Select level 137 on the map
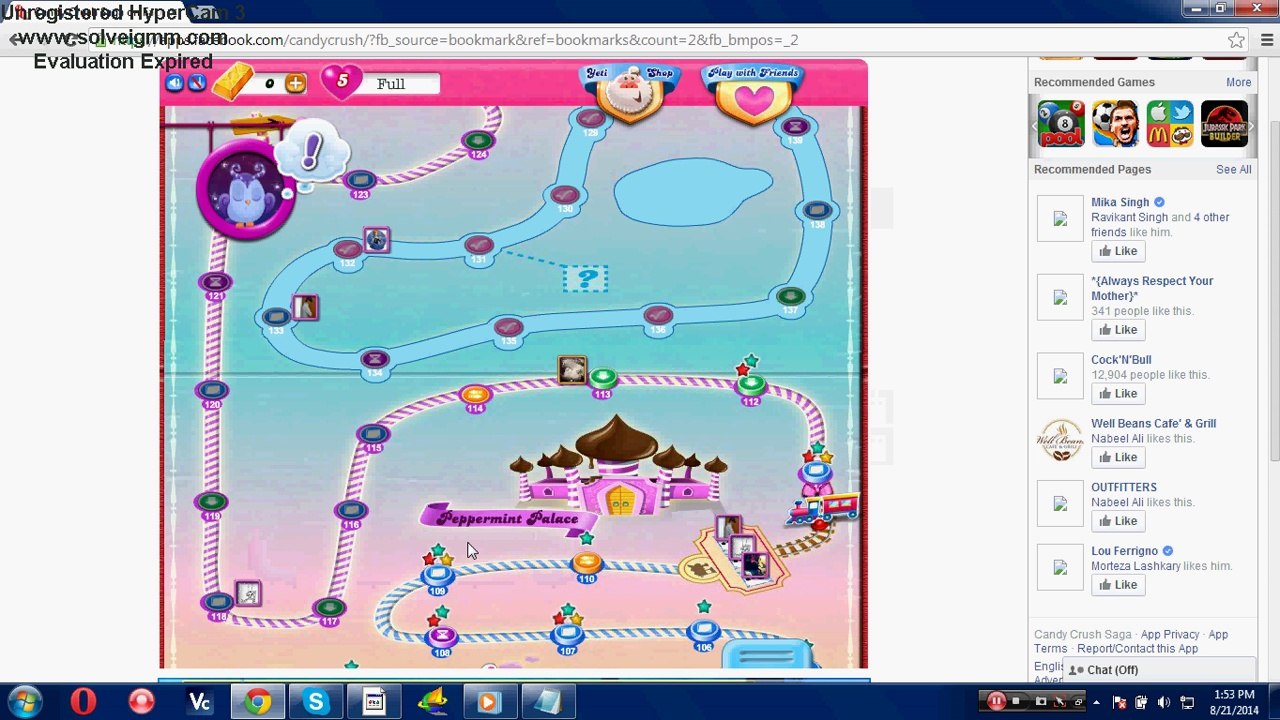 (790, 297)
